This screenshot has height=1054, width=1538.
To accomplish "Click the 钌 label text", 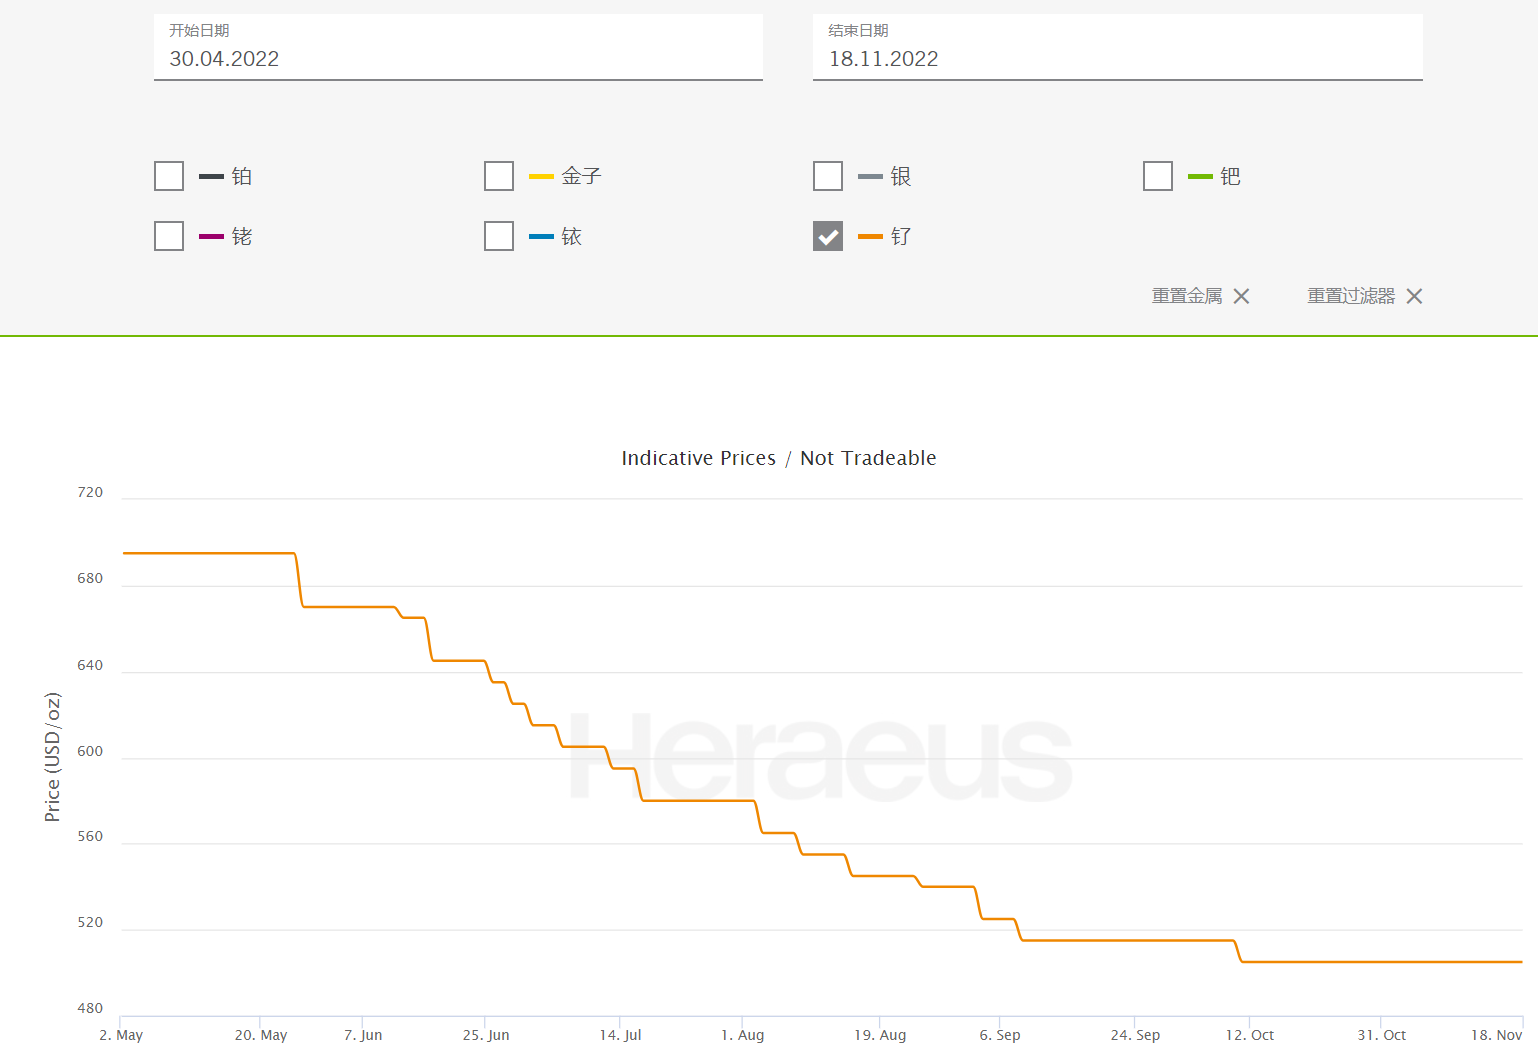I will 901,236.
